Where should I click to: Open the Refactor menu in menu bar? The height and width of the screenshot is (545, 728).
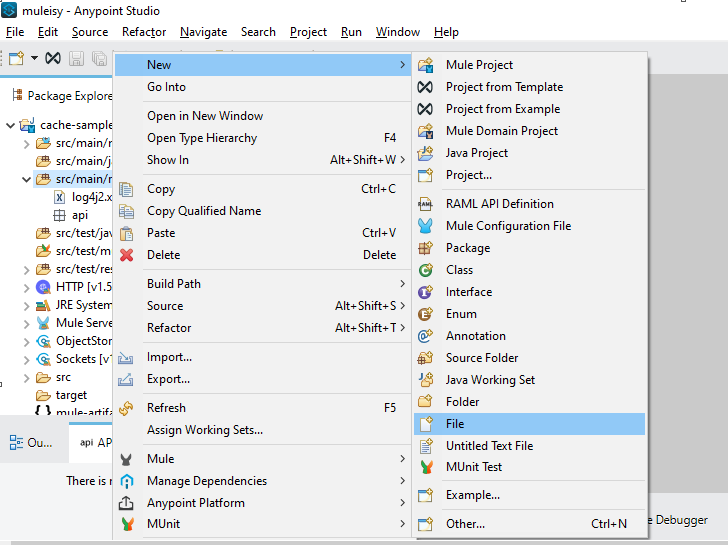[x=144, y=32]
